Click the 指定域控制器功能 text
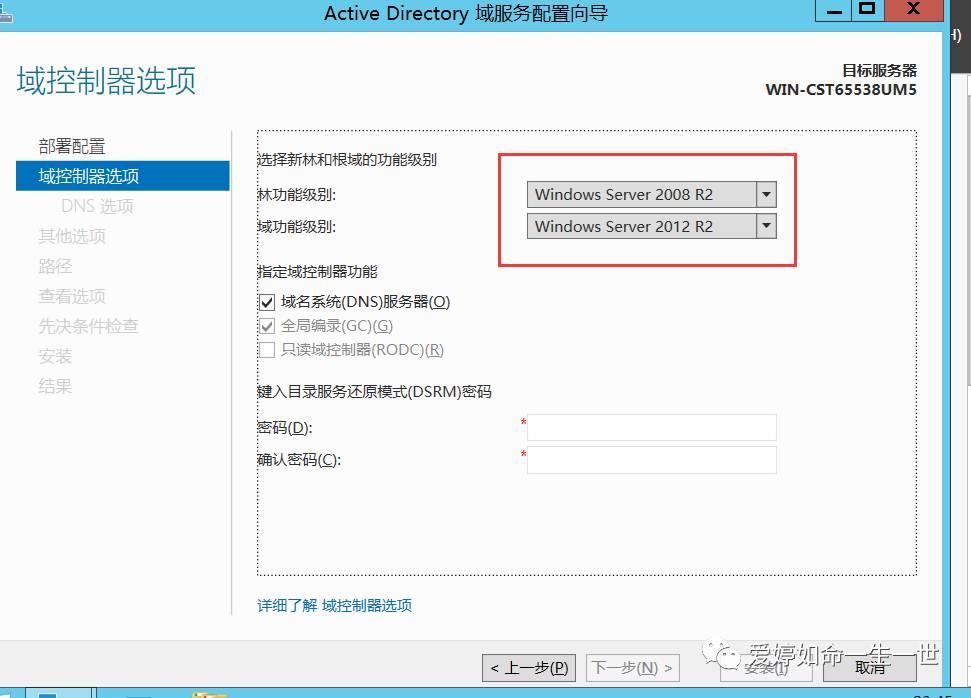The image size is (971, 698). 317,271
